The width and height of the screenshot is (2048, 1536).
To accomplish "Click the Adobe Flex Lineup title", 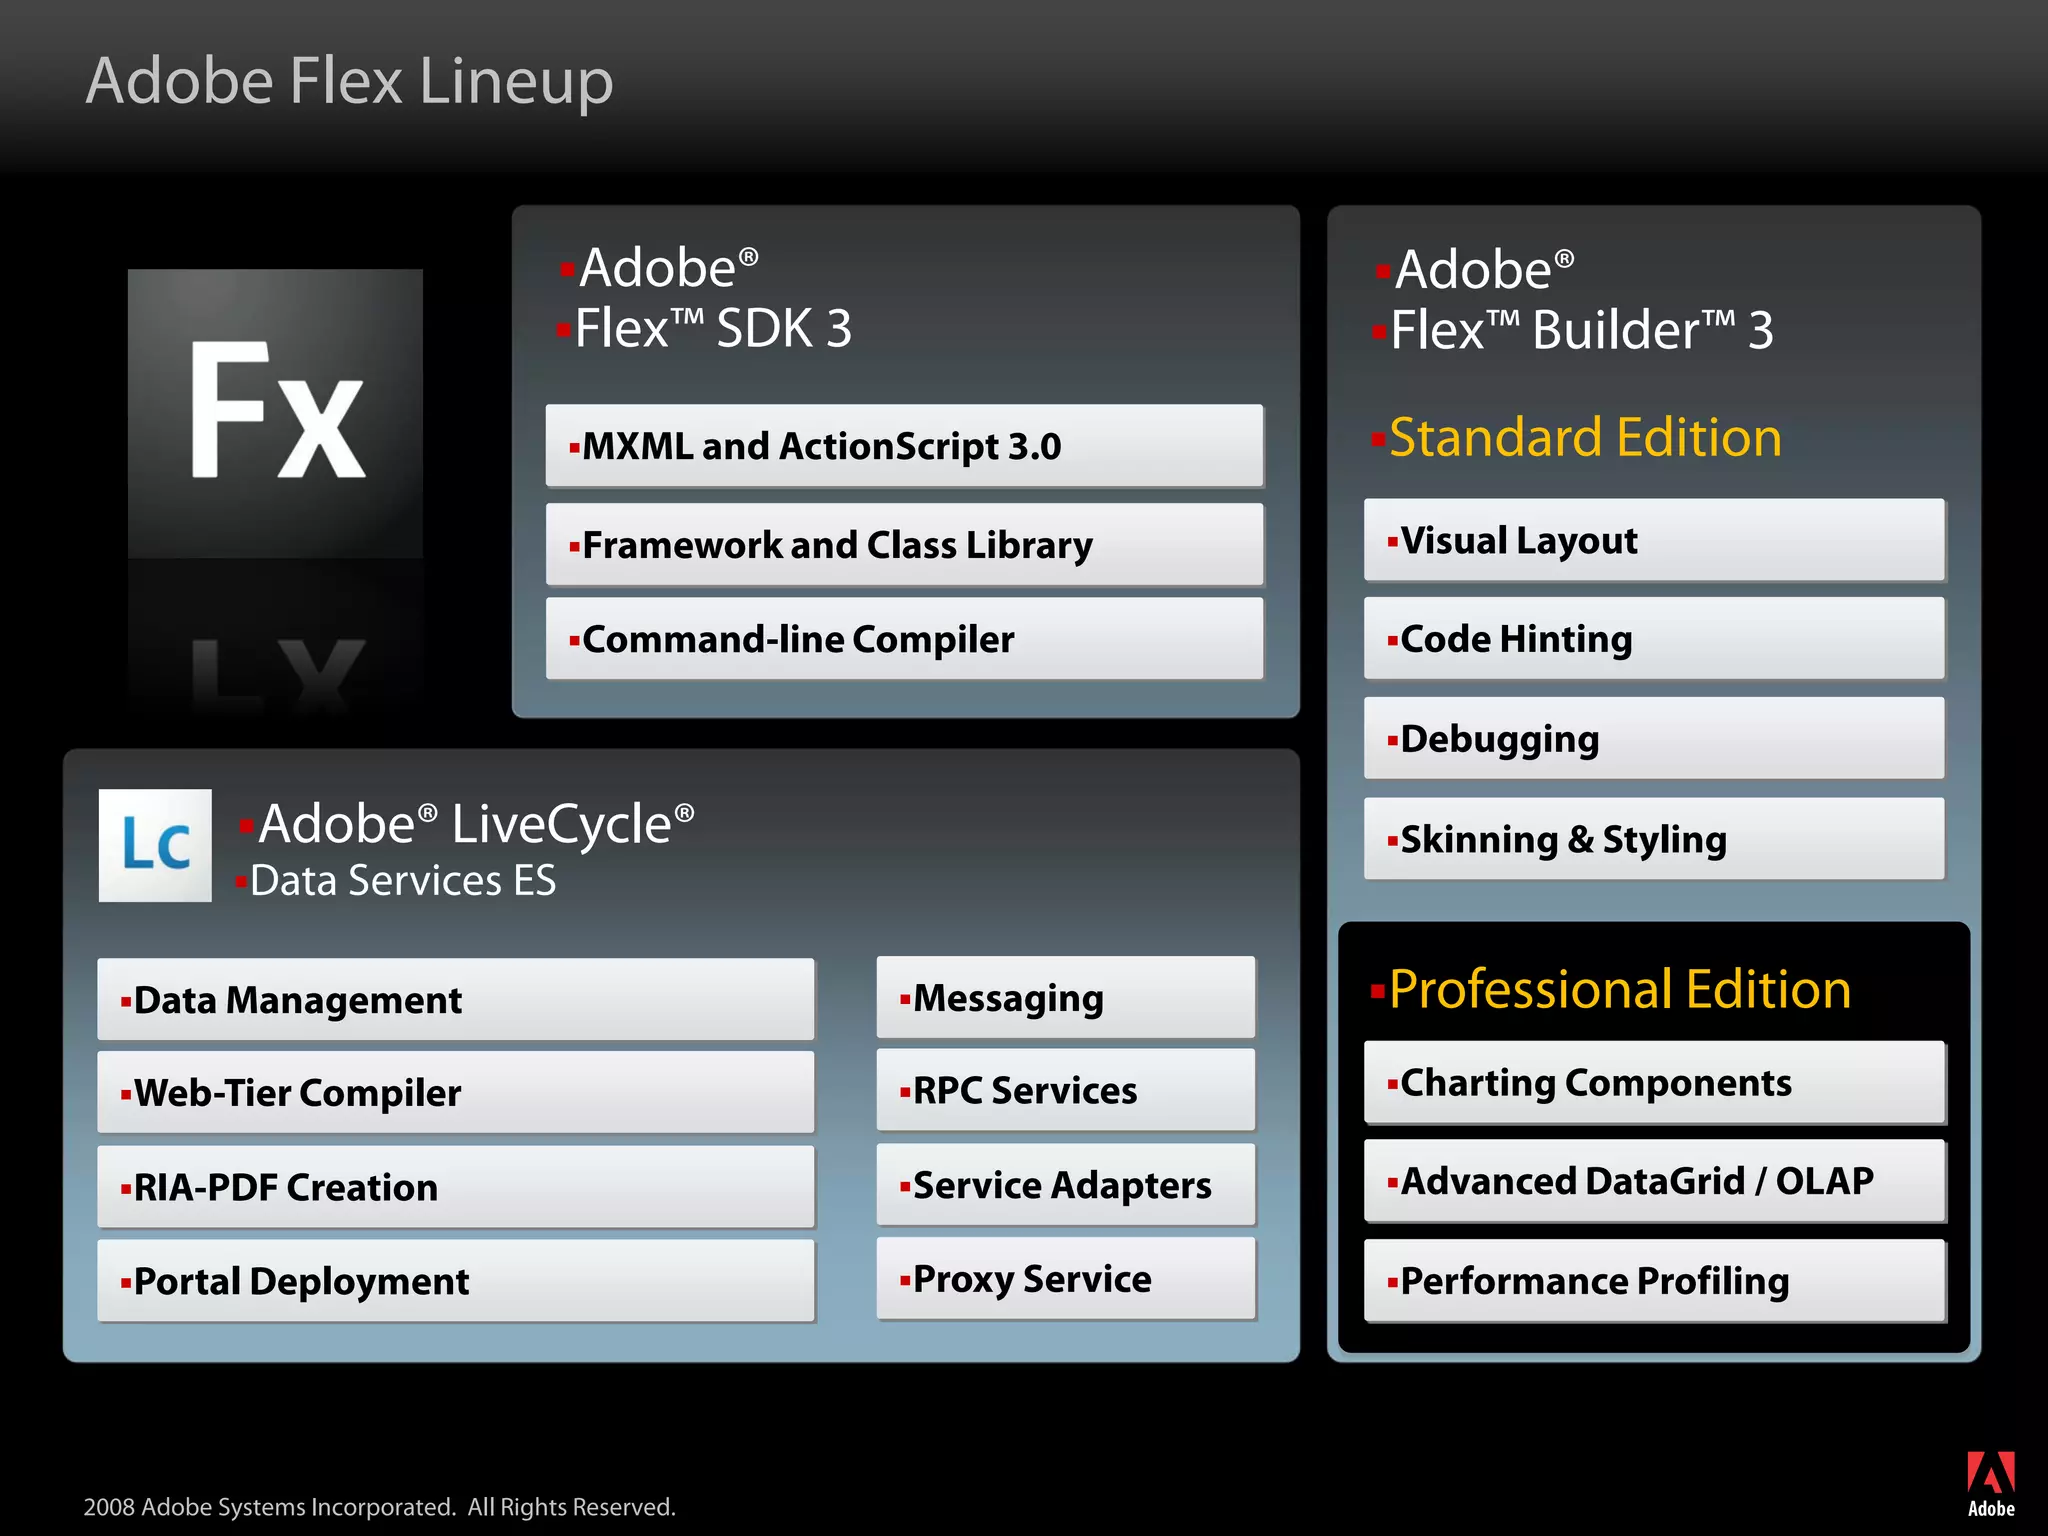I will (x=349, y=82).
